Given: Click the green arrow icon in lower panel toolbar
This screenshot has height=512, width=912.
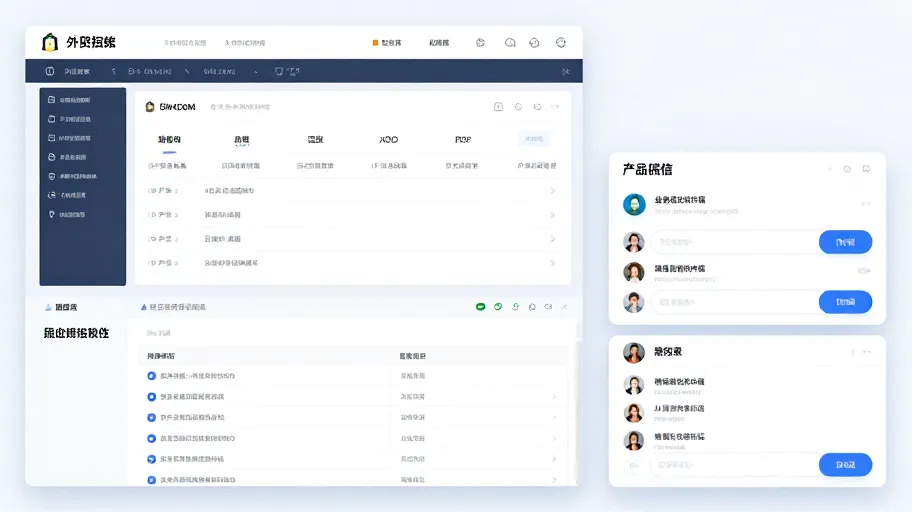Looking at the screenshot, I should pos(515,307).
